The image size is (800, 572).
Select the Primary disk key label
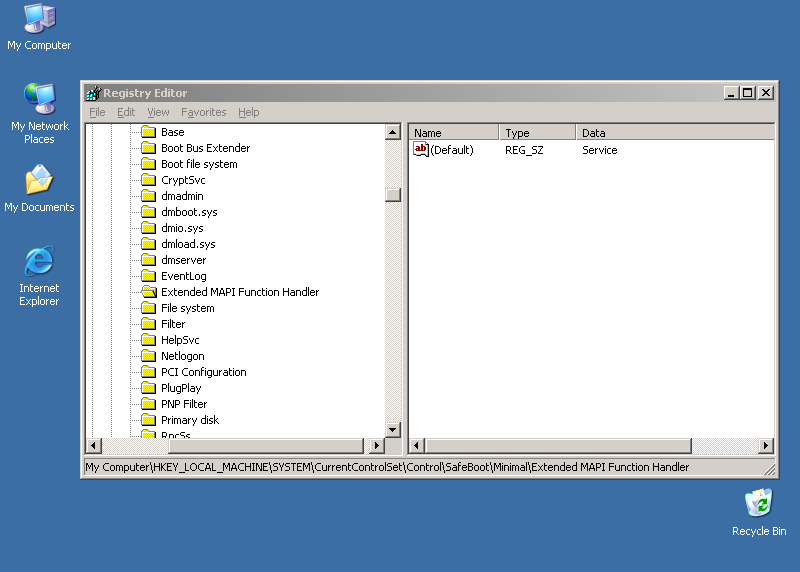(190, 420)
